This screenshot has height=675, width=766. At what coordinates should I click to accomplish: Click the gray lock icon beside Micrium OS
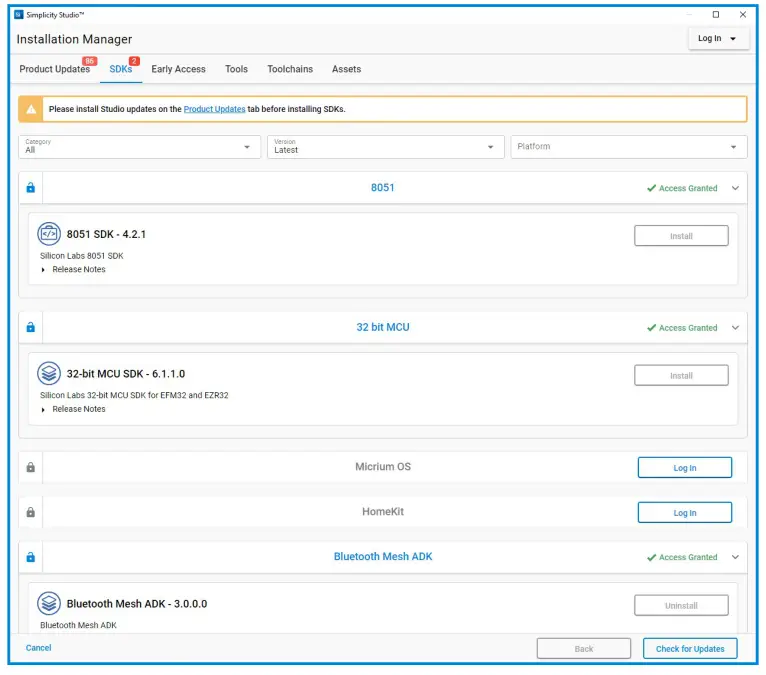[x=31, y=467]
